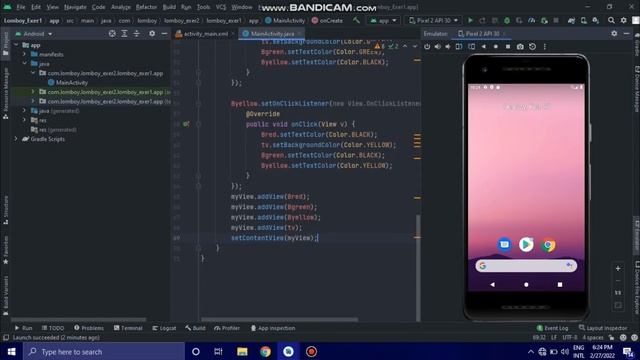Open the Windows Start menu

coord(11,351)
